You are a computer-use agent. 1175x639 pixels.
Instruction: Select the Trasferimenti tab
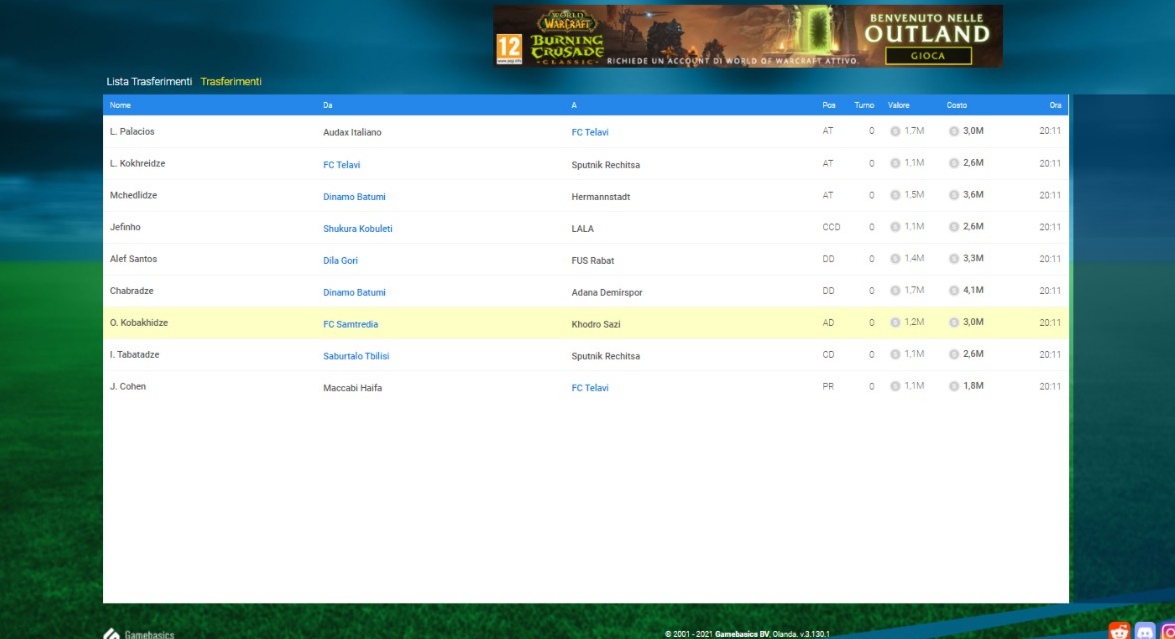coord(231,82)
